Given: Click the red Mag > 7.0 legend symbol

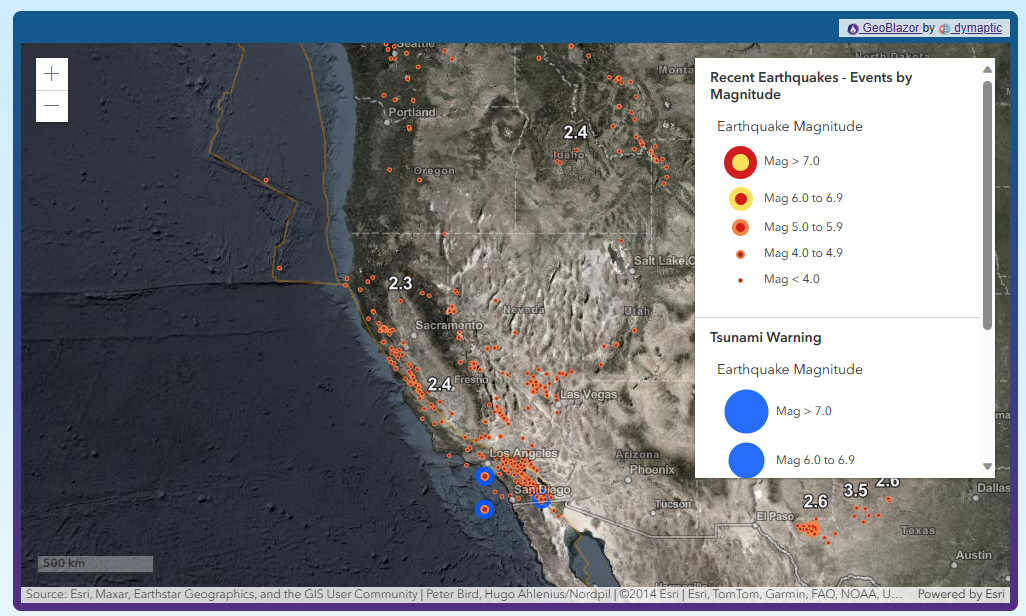Looking at the screenshot, I should tap(740, 162).
